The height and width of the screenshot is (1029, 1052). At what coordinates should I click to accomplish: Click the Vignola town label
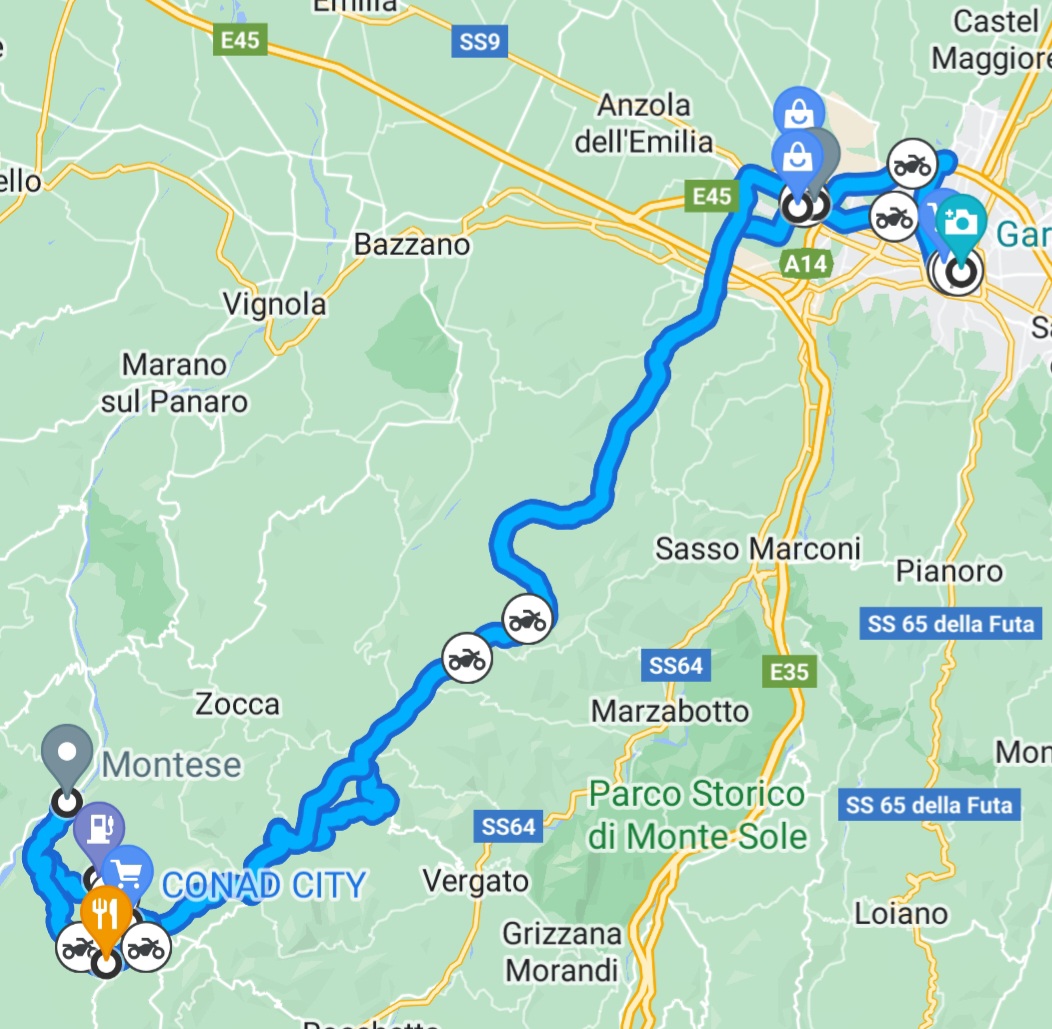click(274, 304)
